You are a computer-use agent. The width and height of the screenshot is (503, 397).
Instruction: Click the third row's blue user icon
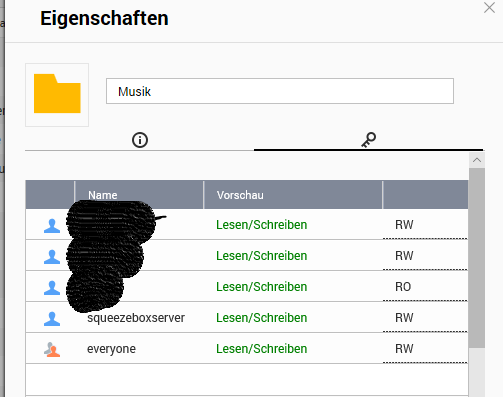pyautogui.click(x=52, y=288)
